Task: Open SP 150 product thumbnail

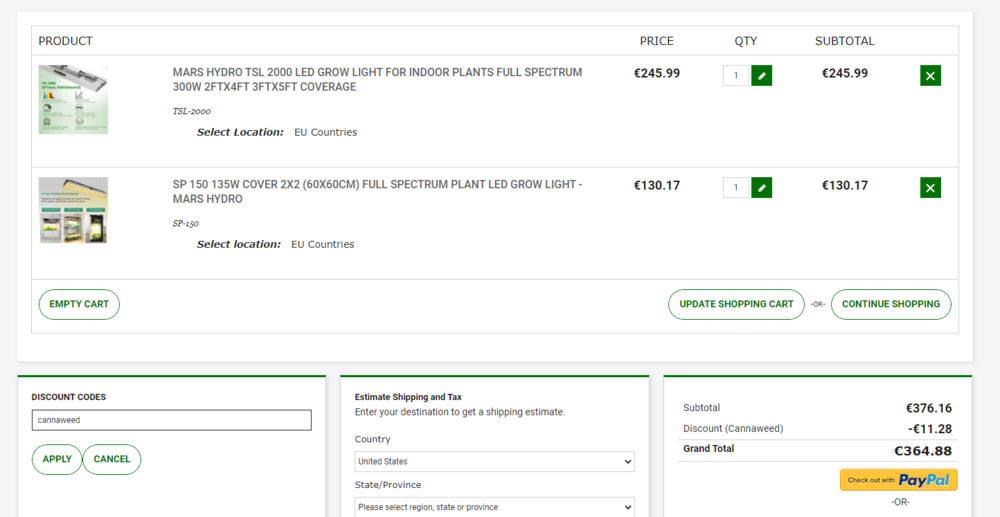Action: click(73, 210)
